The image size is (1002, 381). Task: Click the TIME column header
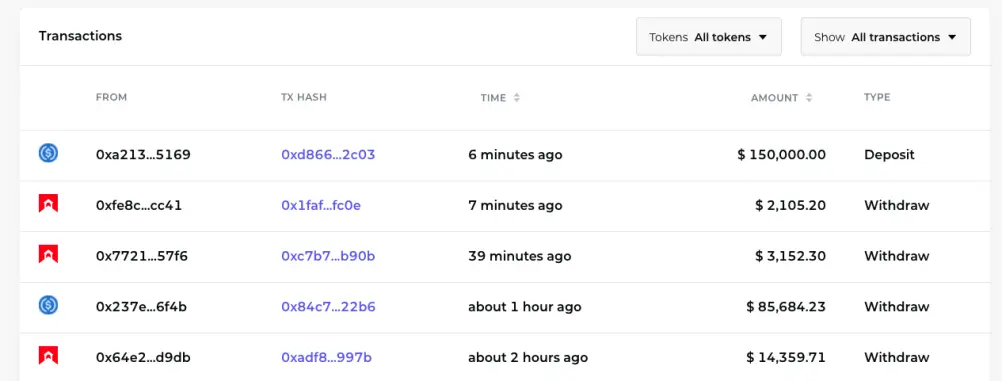[x=493, y=98]
